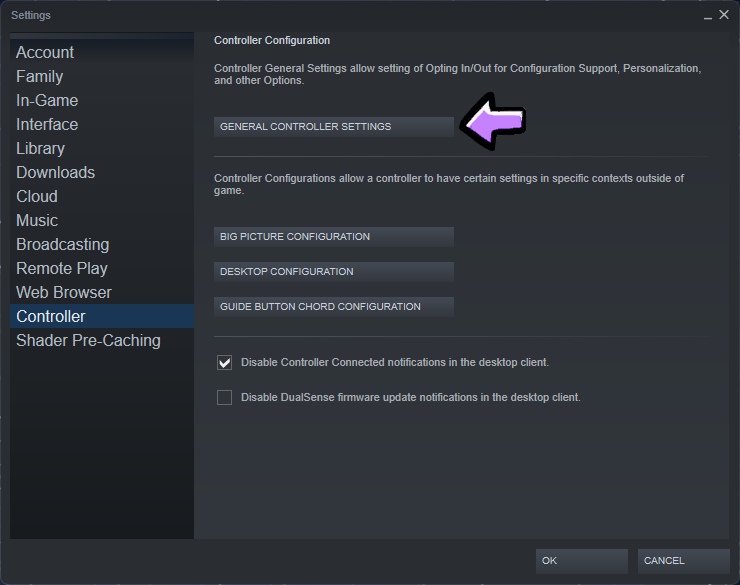This screenshot has height=585, width=740.
Task: Open the In-Game settings section
Action: tap(47, 101)
